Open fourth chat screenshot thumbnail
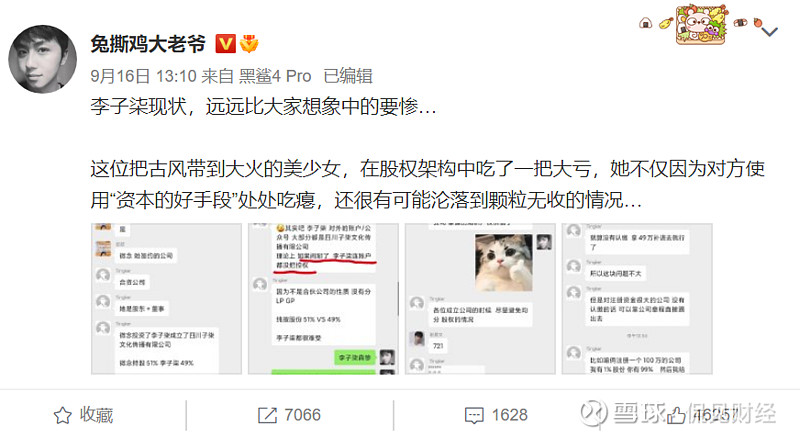800x438 pixels. 637,299
